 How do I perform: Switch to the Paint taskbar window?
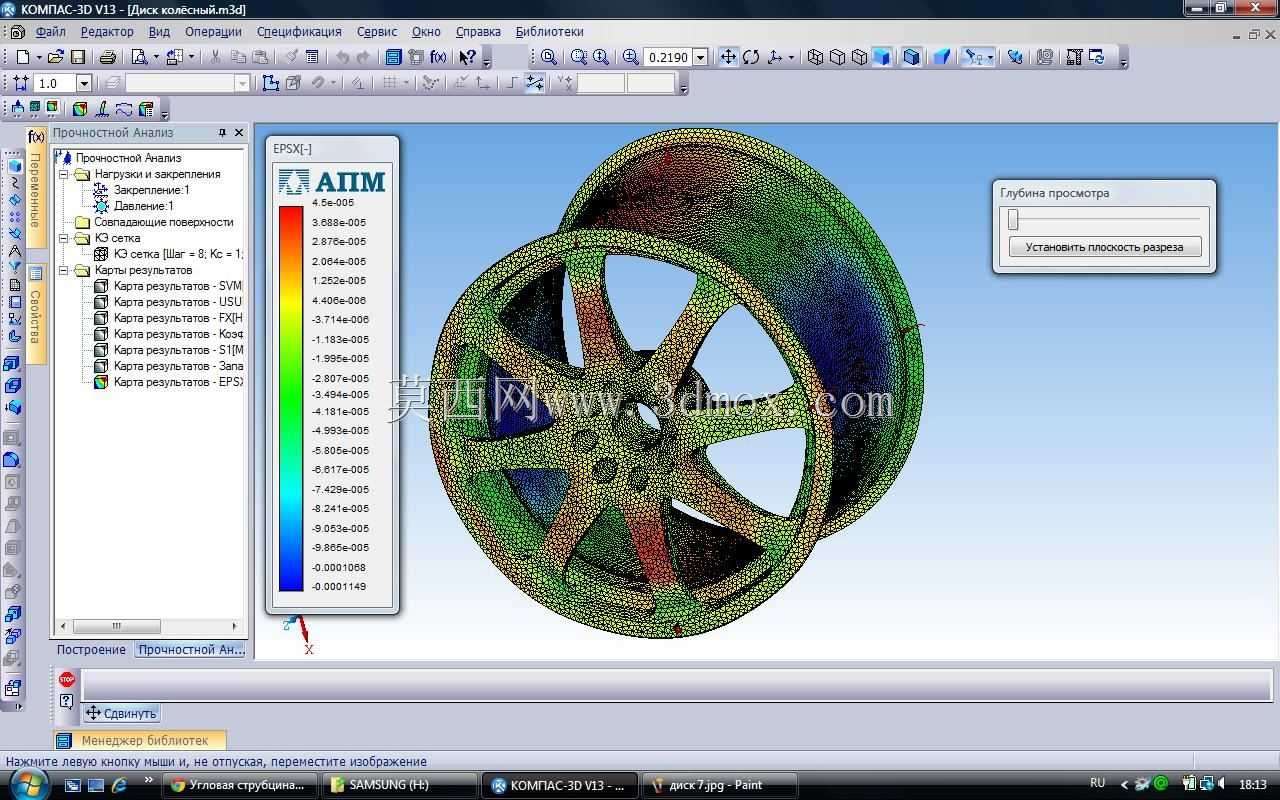[720, 785]
